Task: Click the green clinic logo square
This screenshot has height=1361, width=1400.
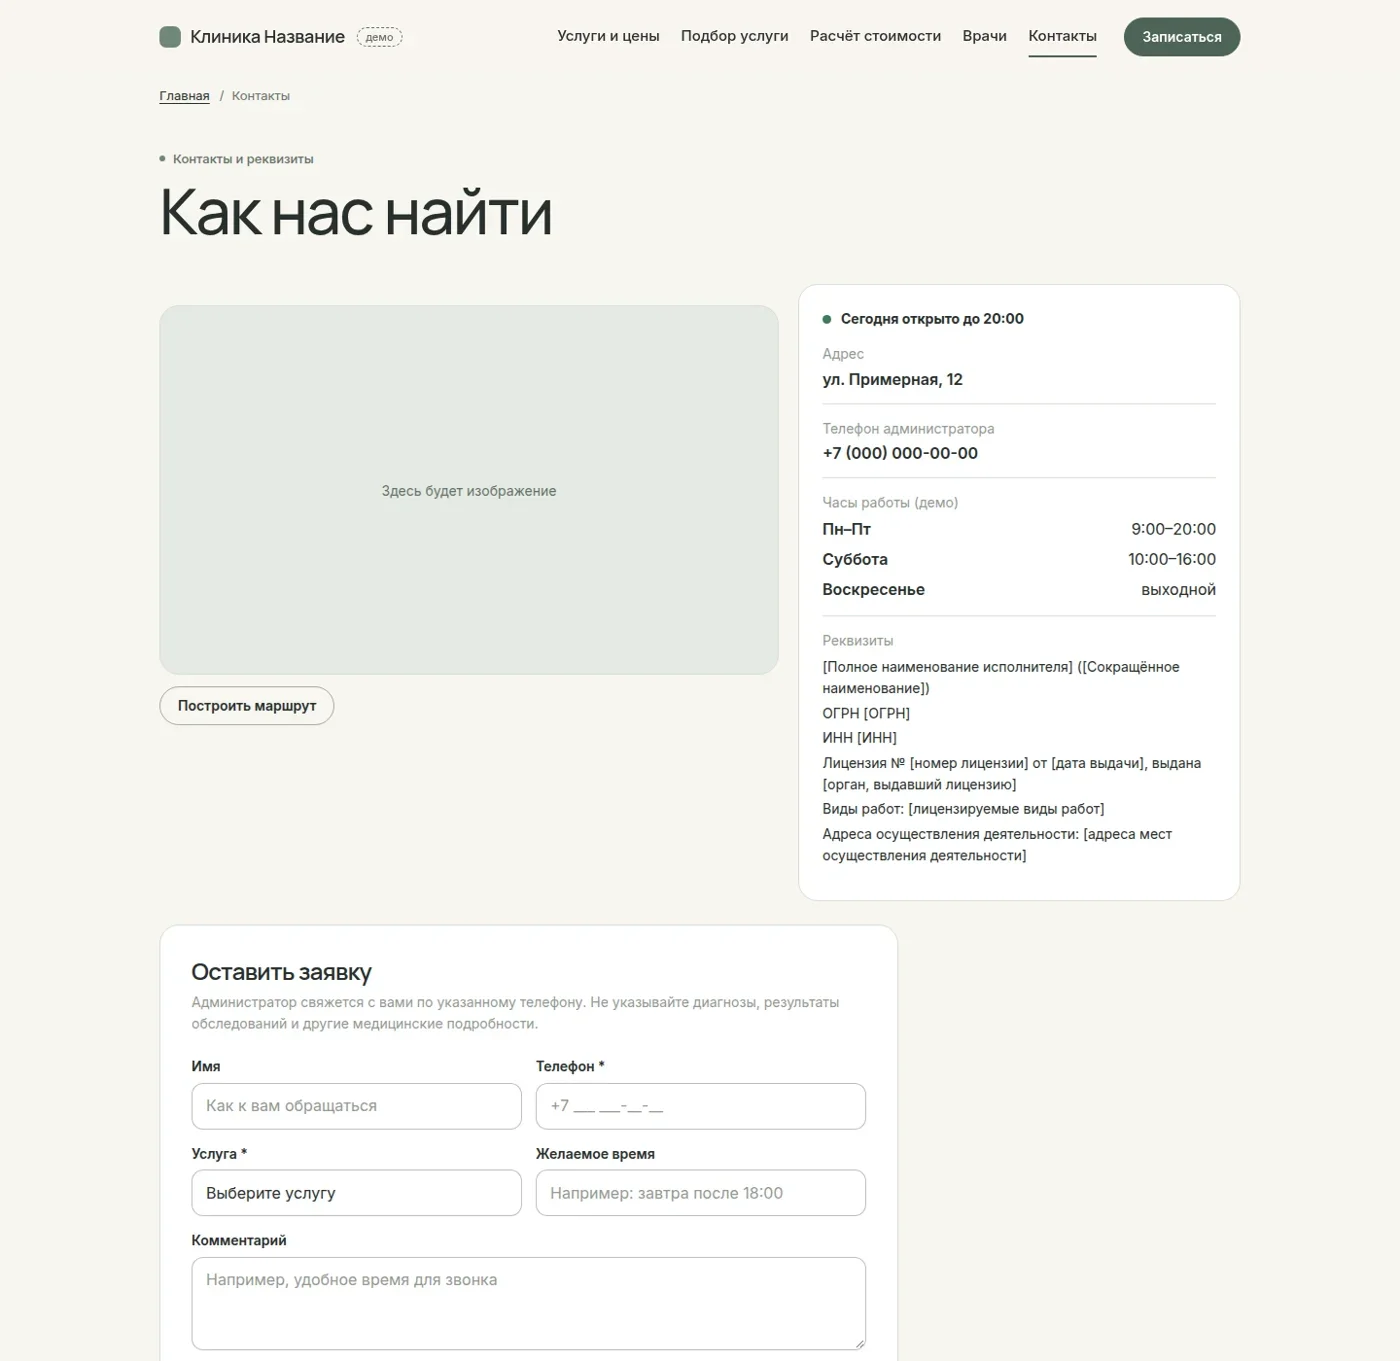Action: (x=170, y=37)
